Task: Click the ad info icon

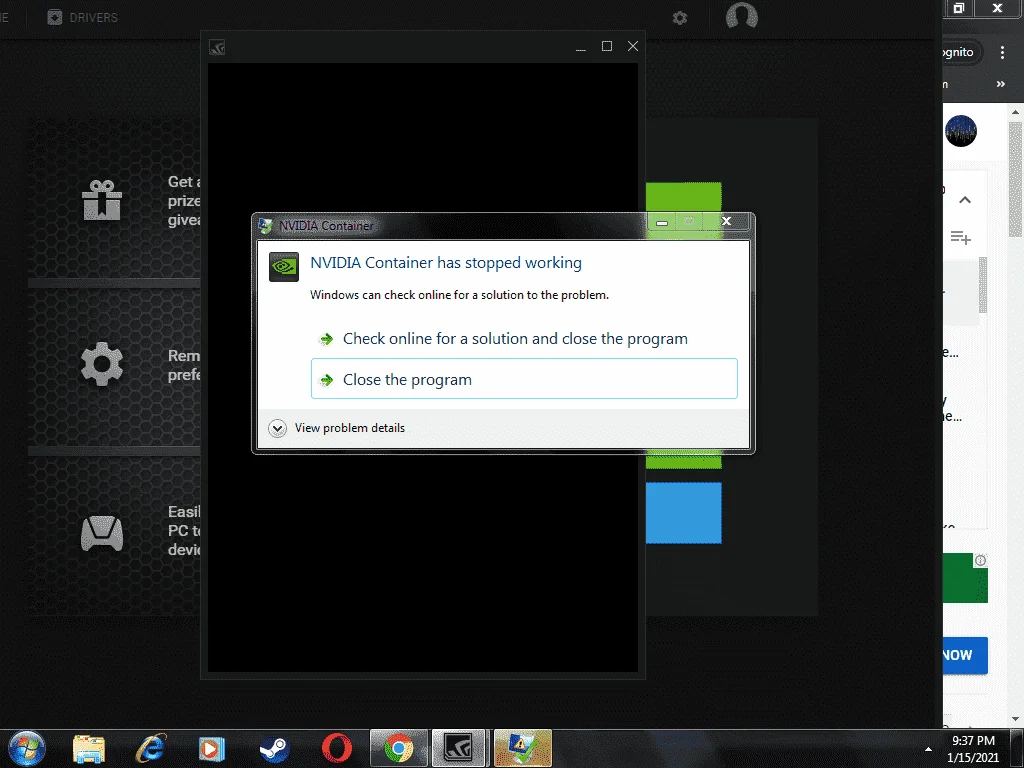Action: [x=980, y=560]
